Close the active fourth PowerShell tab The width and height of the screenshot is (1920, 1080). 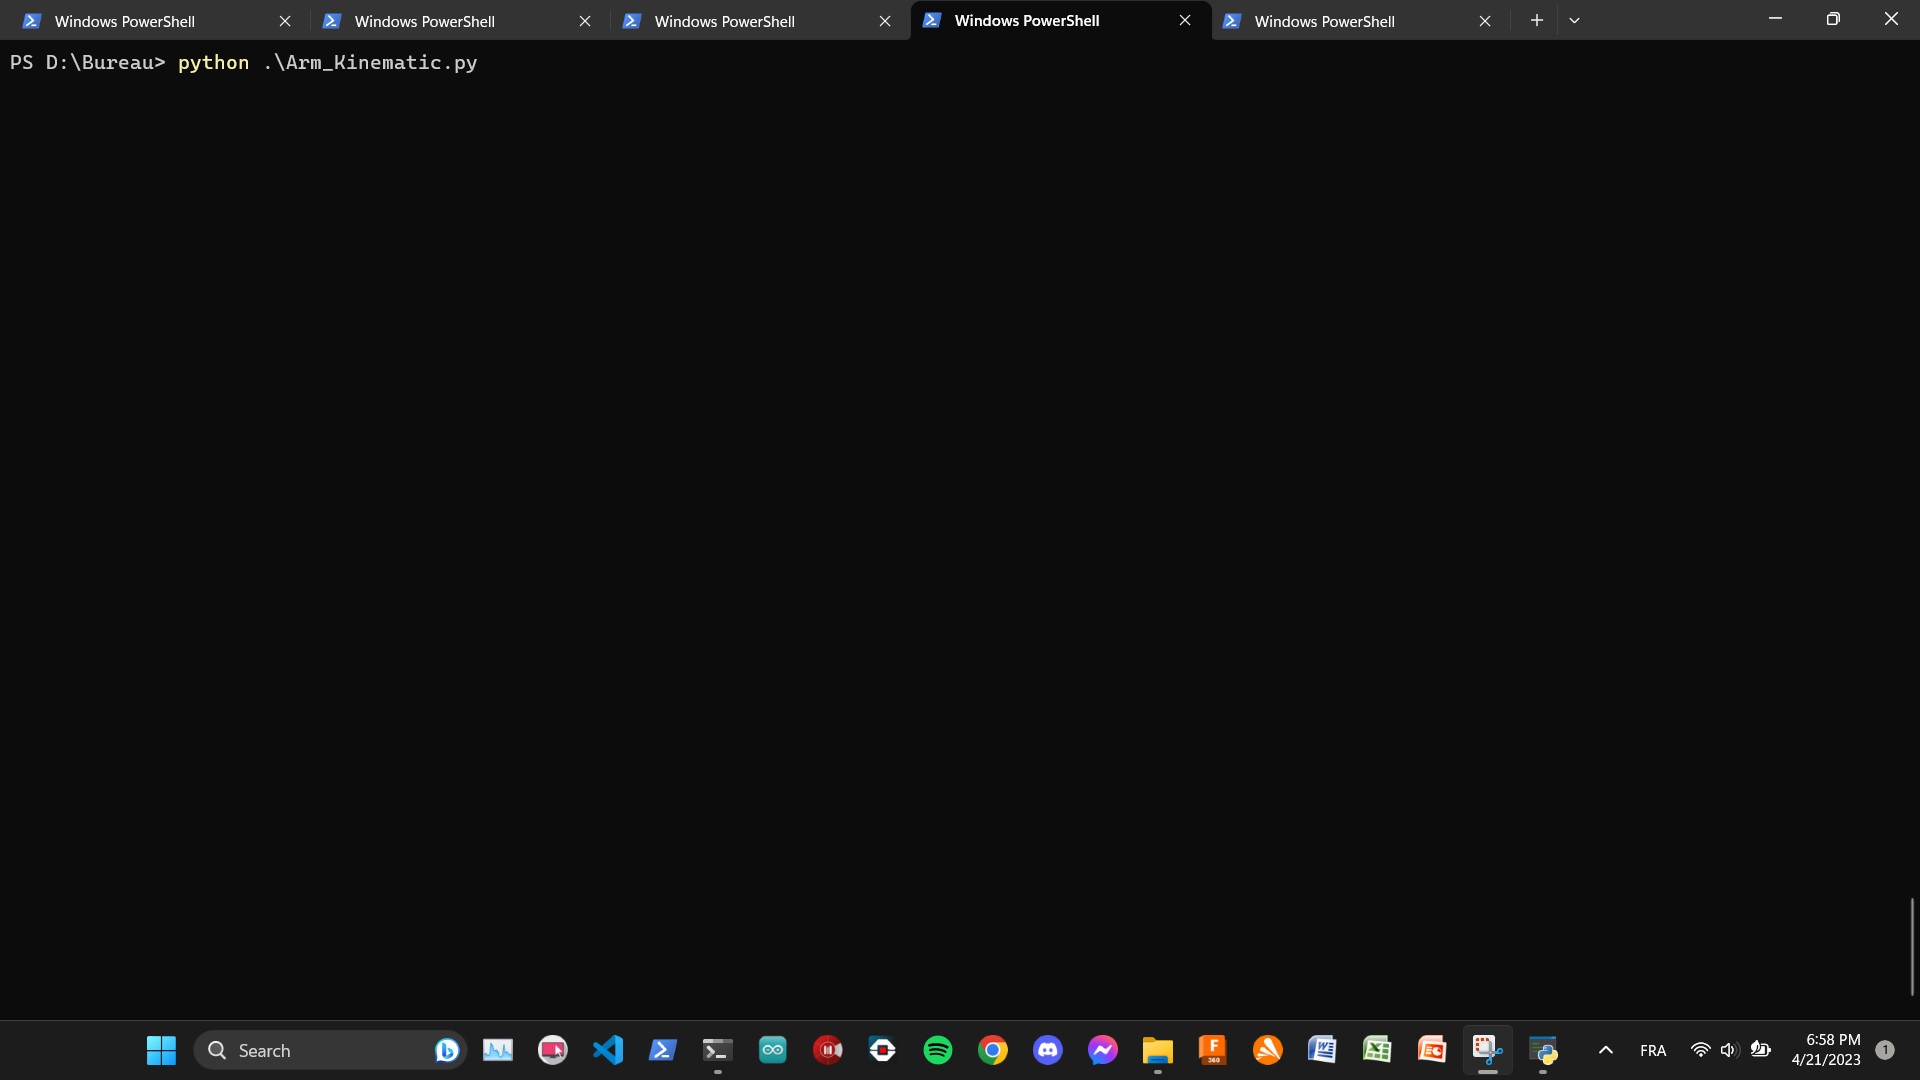[1185, 20]
